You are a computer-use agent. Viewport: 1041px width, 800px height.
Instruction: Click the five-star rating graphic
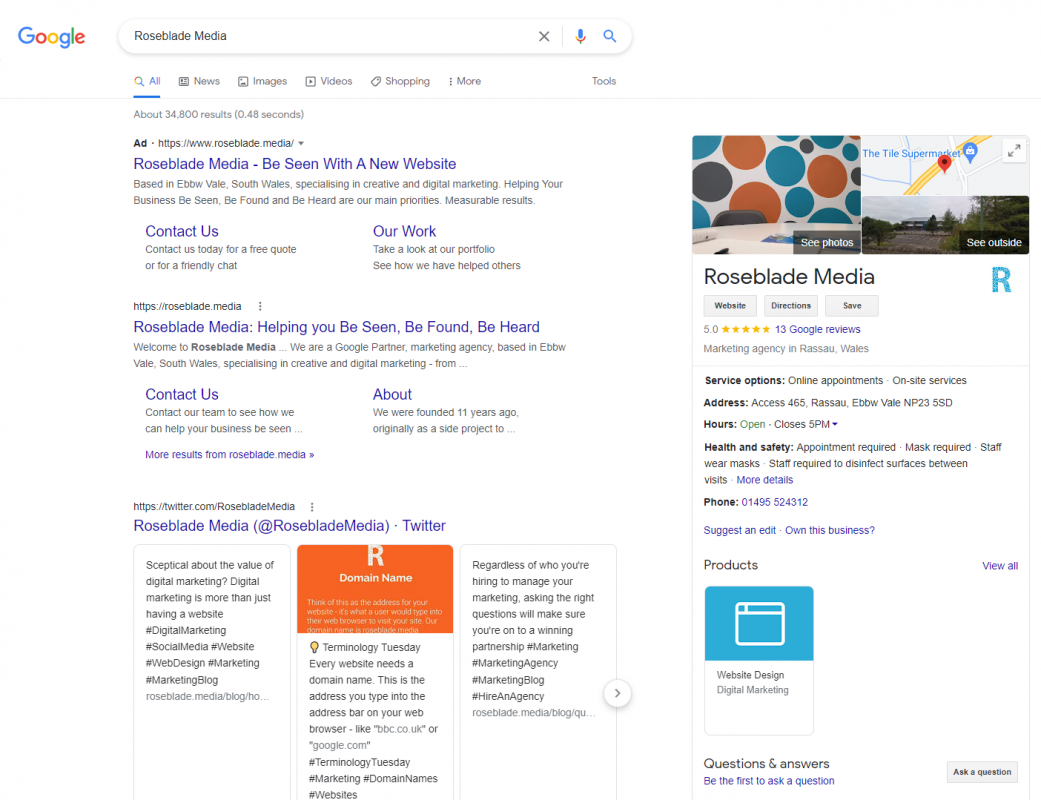click(746, 329)
